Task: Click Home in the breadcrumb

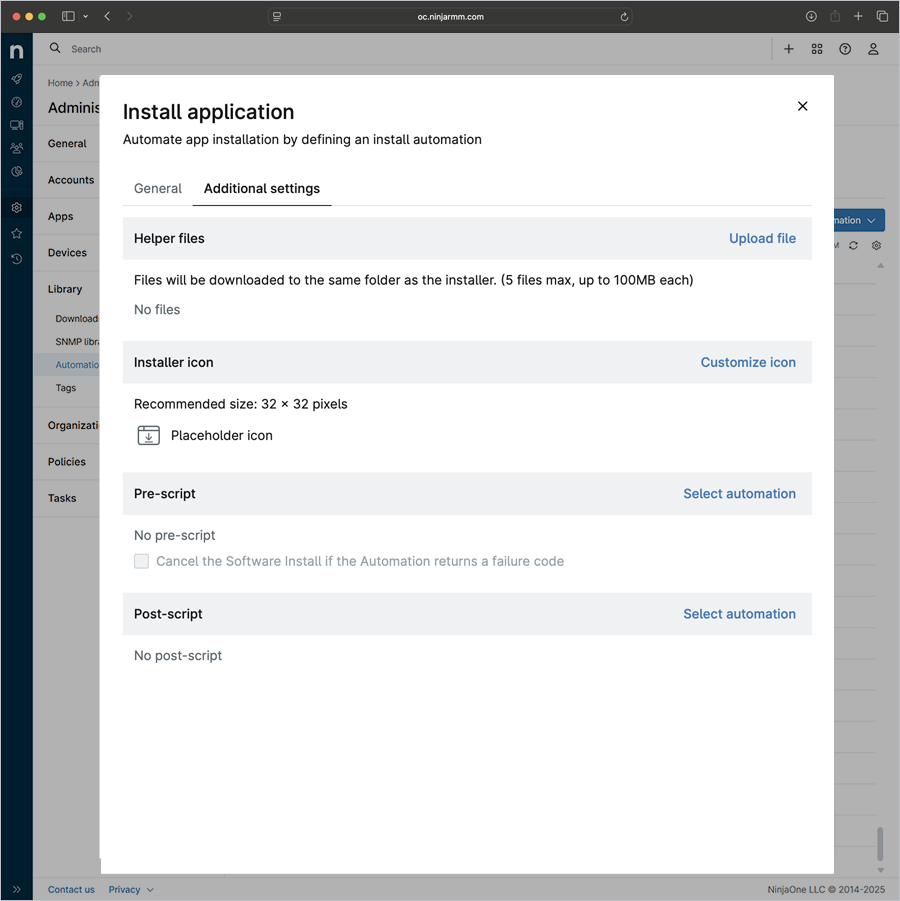Action: [60, 83]
